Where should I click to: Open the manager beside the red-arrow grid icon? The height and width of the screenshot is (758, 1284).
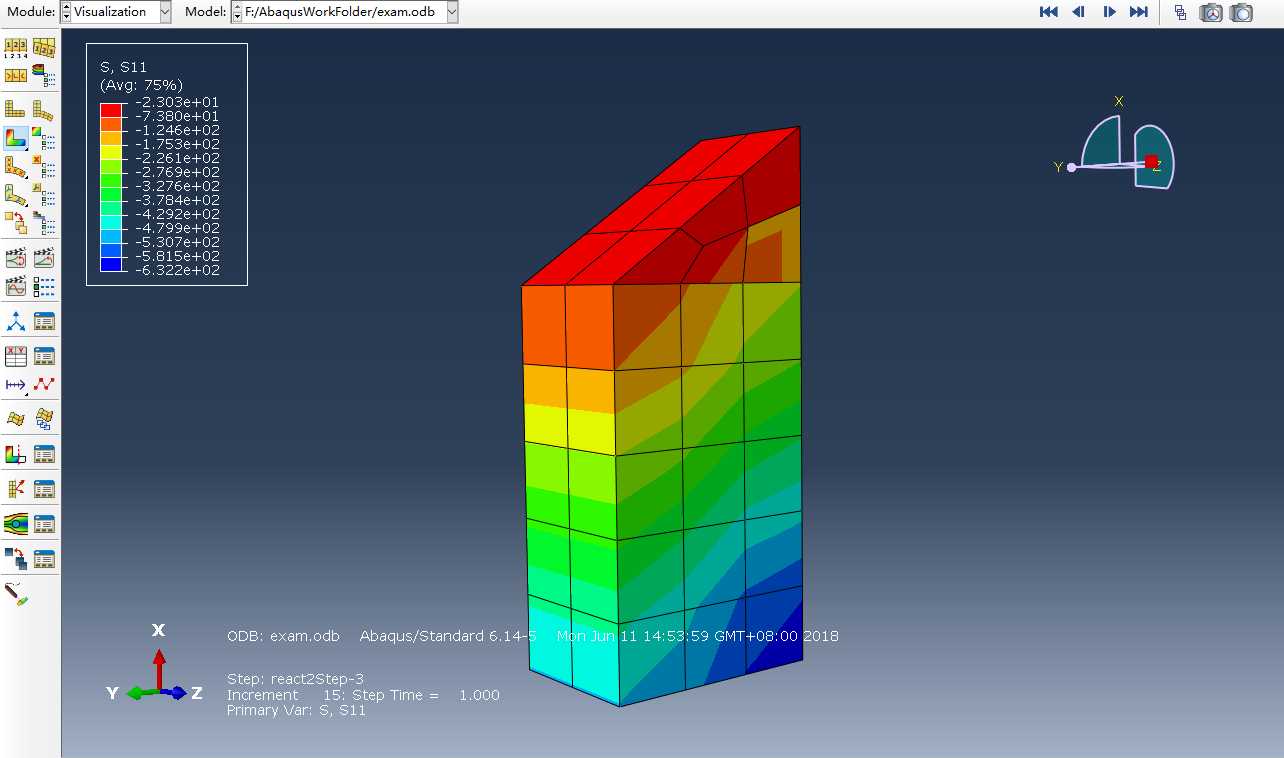click(x=44, y=489)
